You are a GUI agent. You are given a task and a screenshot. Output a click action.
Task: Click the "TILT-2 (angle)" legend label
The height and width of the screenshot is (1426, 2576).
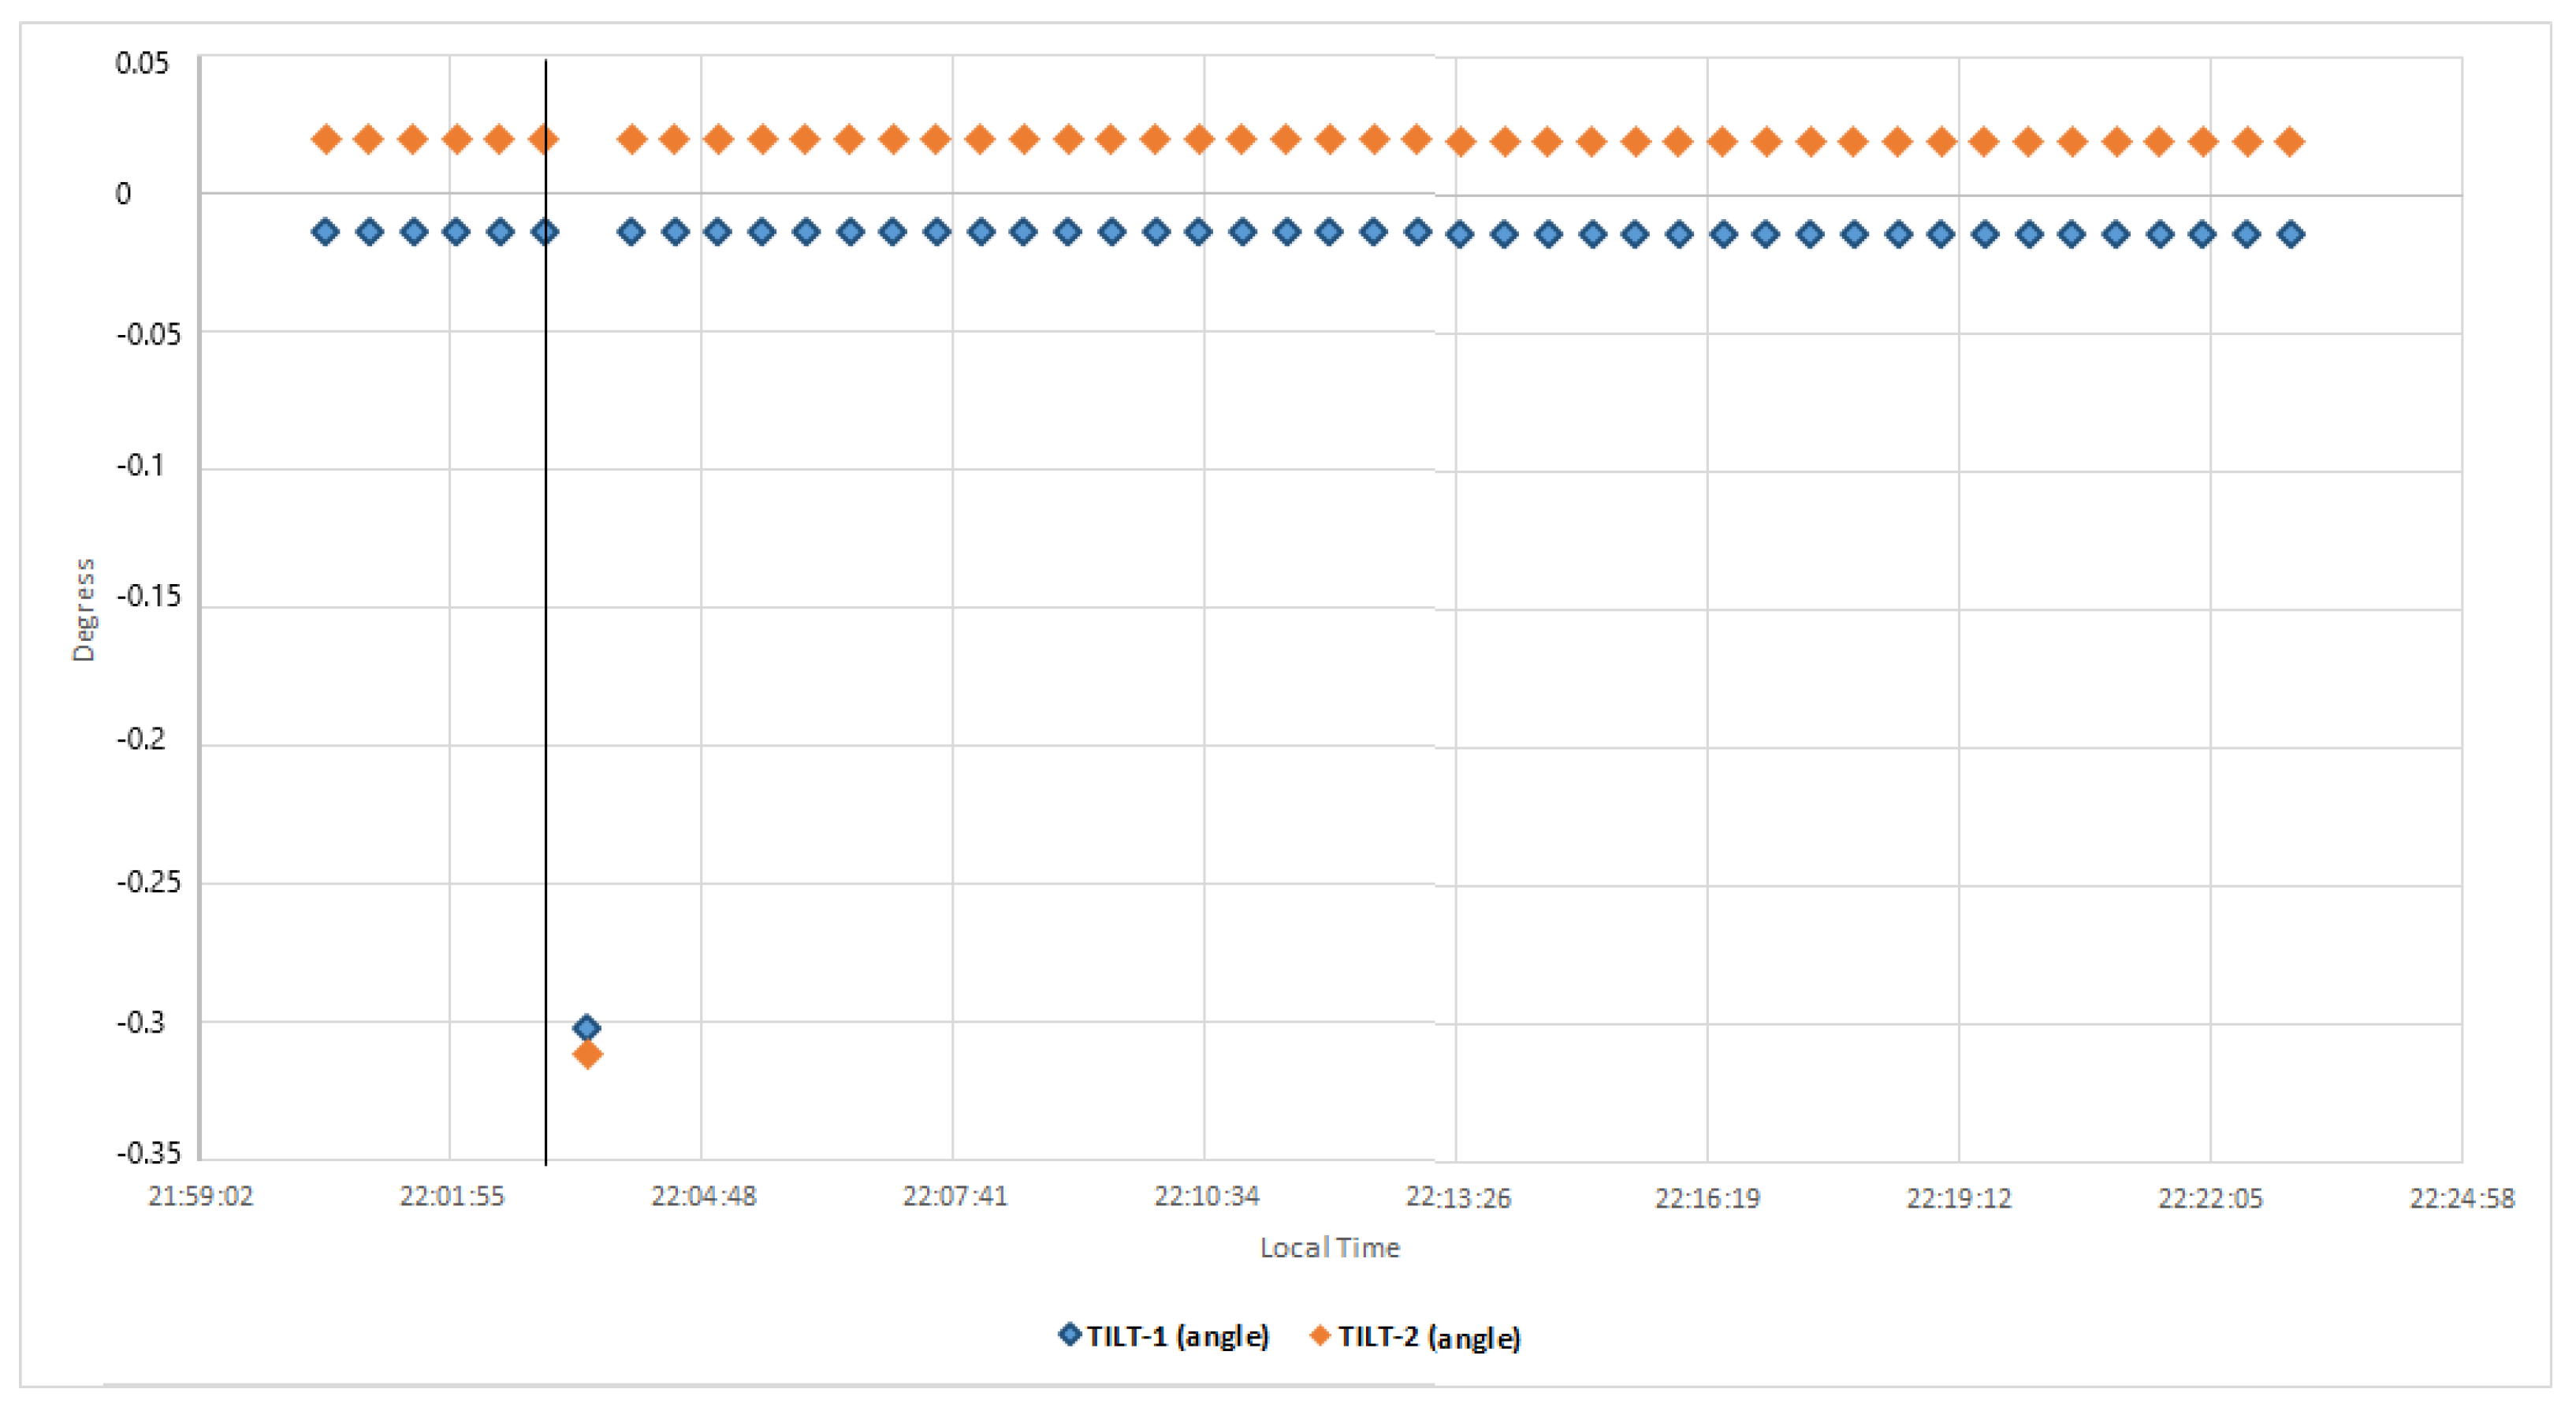(x=1429, y=1337)
